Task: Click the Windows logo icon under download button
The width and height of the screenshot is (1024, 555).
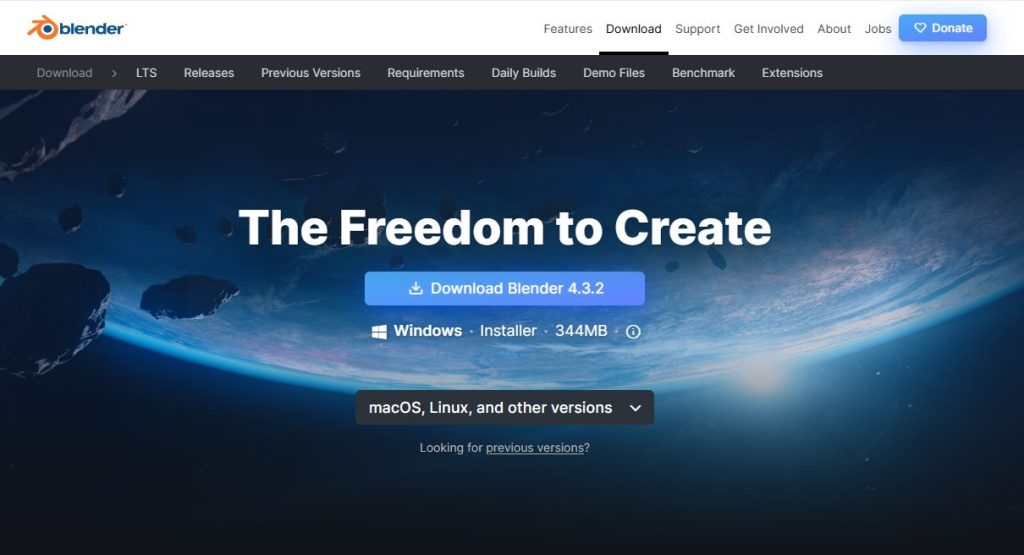Action: click(379, 332)
